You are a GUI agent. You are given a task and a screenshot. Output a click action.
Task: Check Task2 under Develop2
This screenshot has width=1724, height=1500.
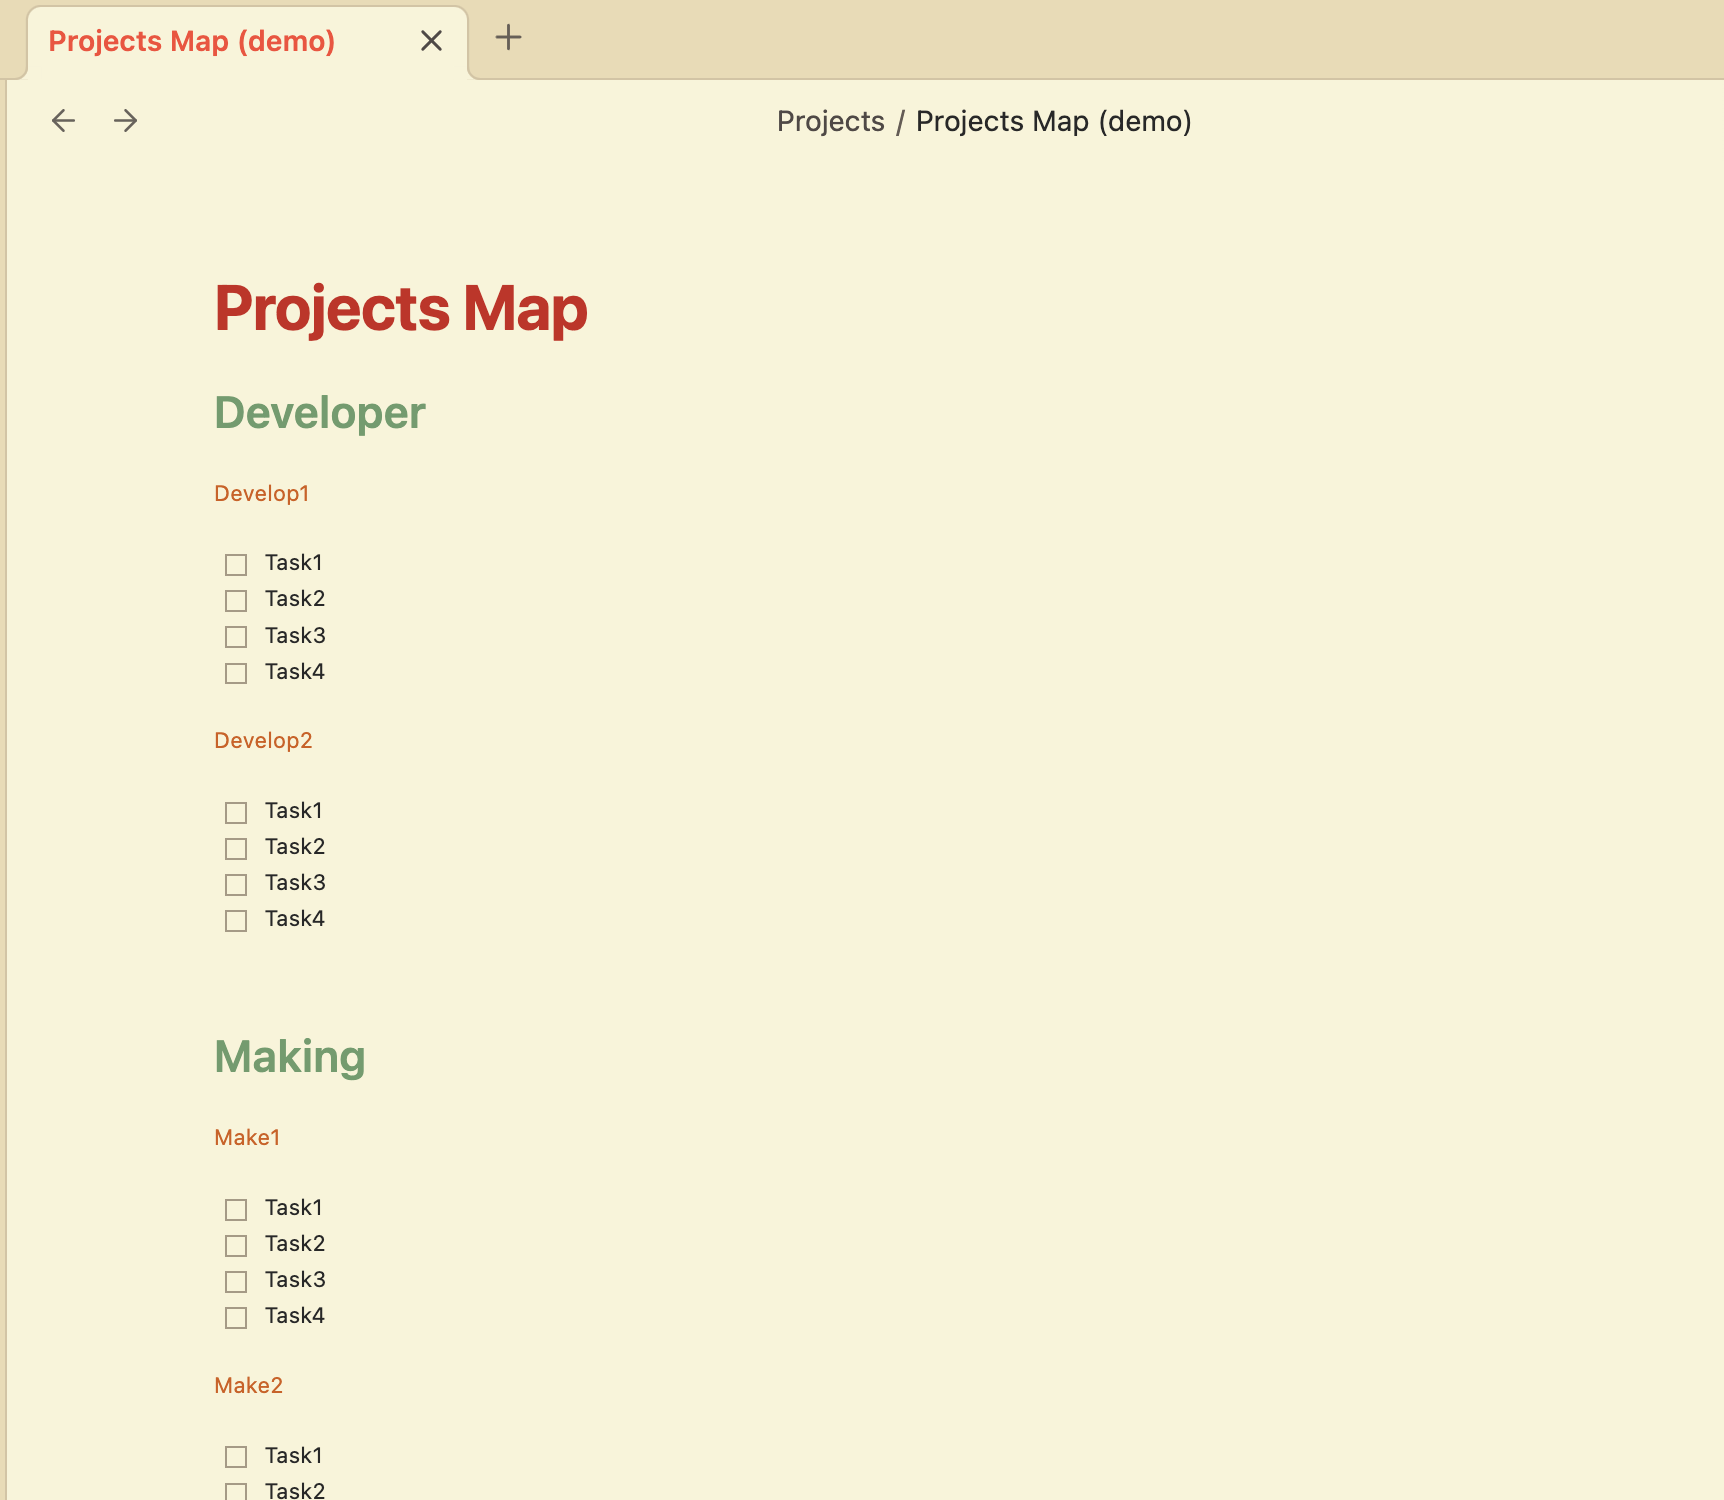pos(236,848)
